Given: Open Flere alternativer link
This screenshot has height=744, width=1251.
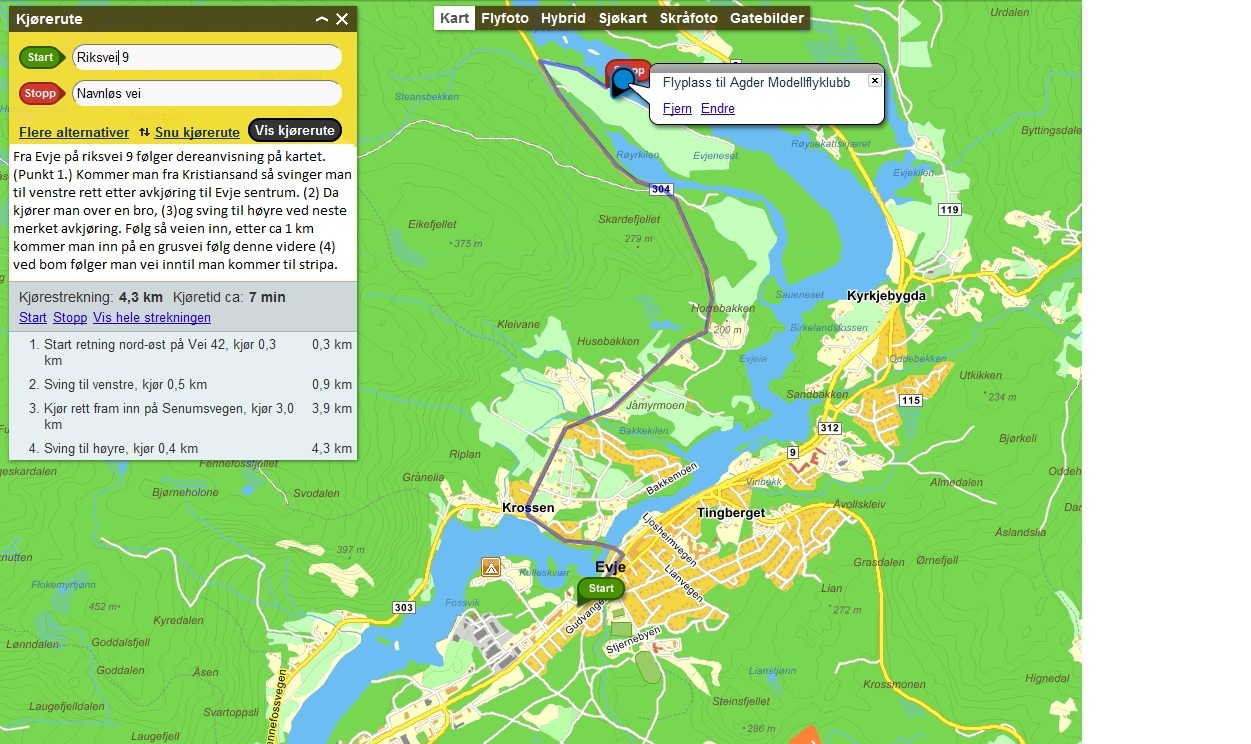Looking at the screenshot, I should [x=74, y=132].
